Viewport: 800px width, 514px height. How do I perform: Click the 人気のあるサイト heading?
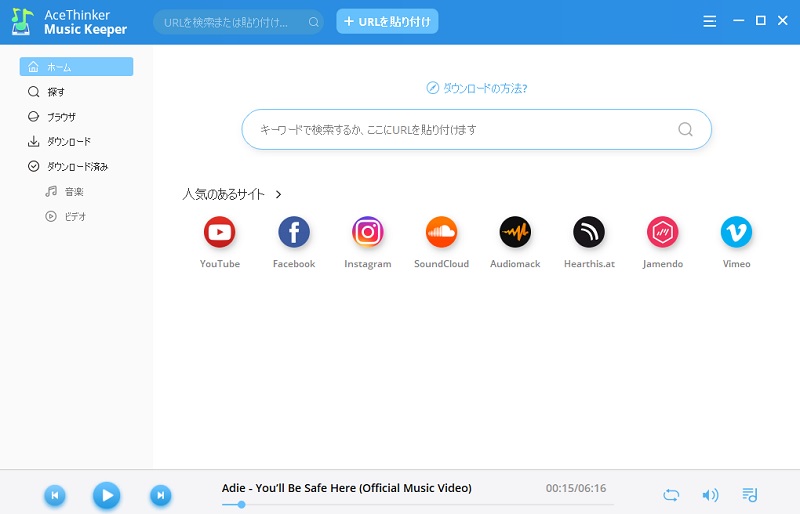coord(224,194)
